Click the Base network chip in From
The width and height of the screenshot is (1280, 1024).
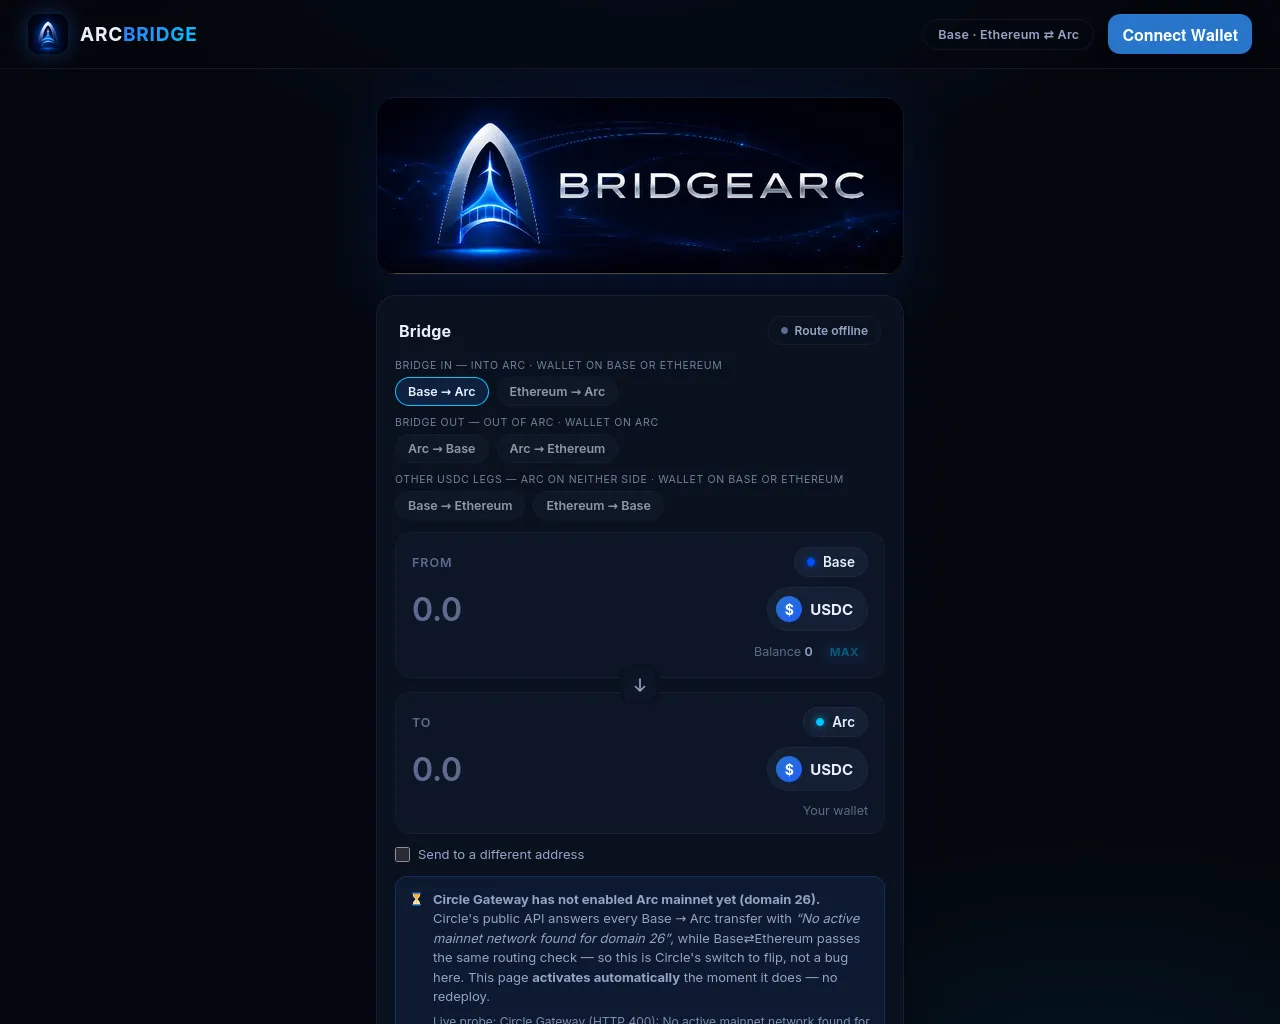click(830, 562)
